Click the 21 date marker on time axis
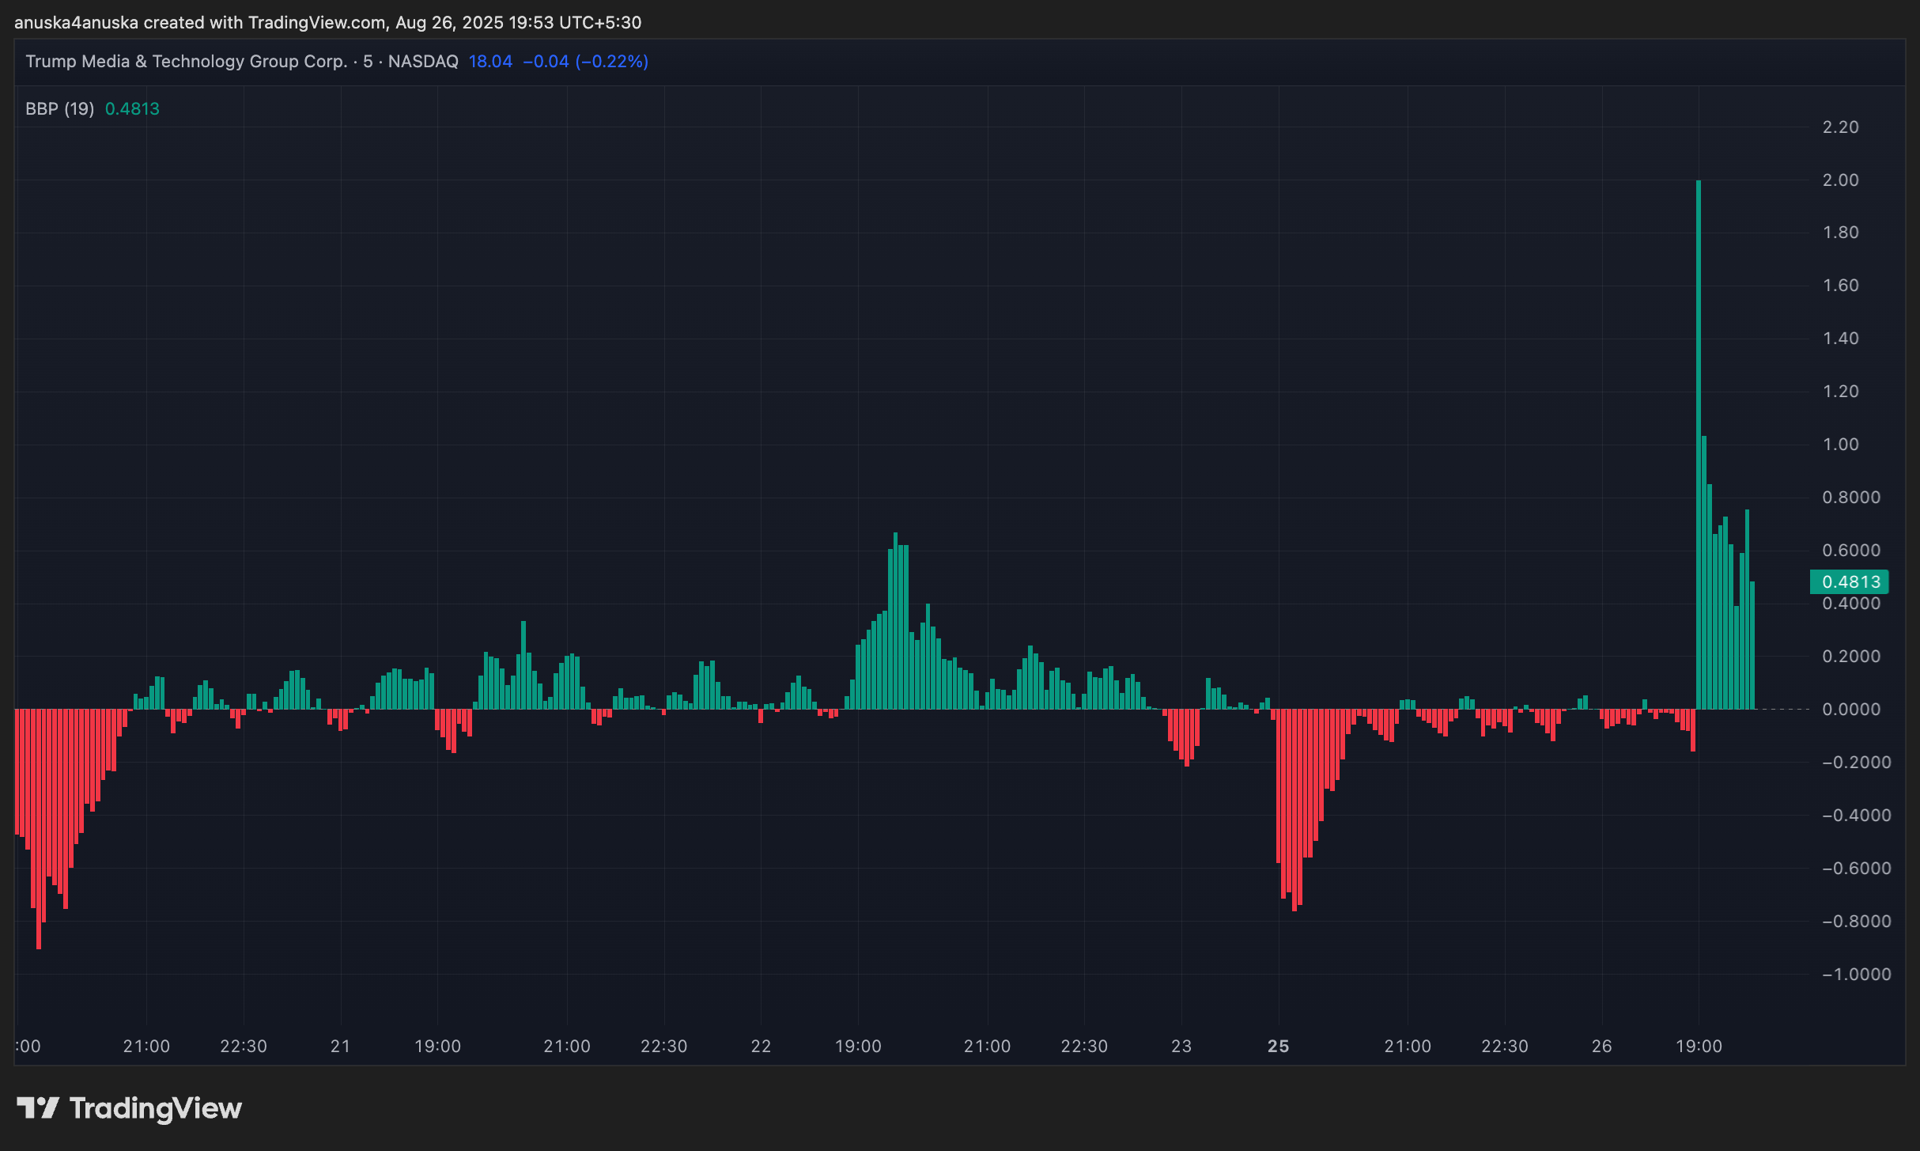This screenshot has height=1151, width=1920. pos(340,1046)
